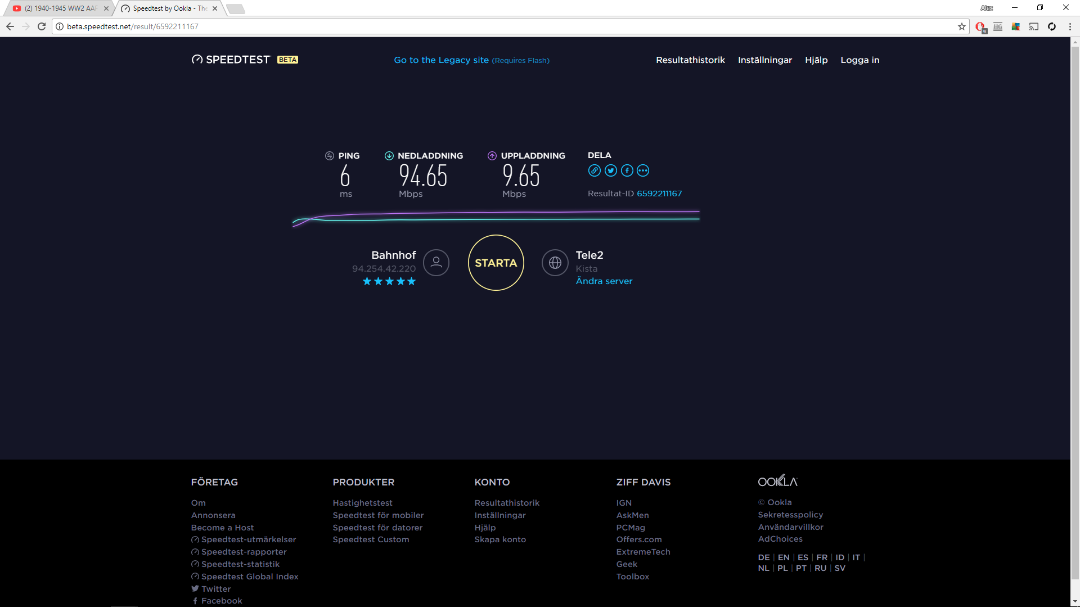Screen dimensions: 1080x607
Task: Click the 9.65 Mbps upload value
Action: pos(521,176)
